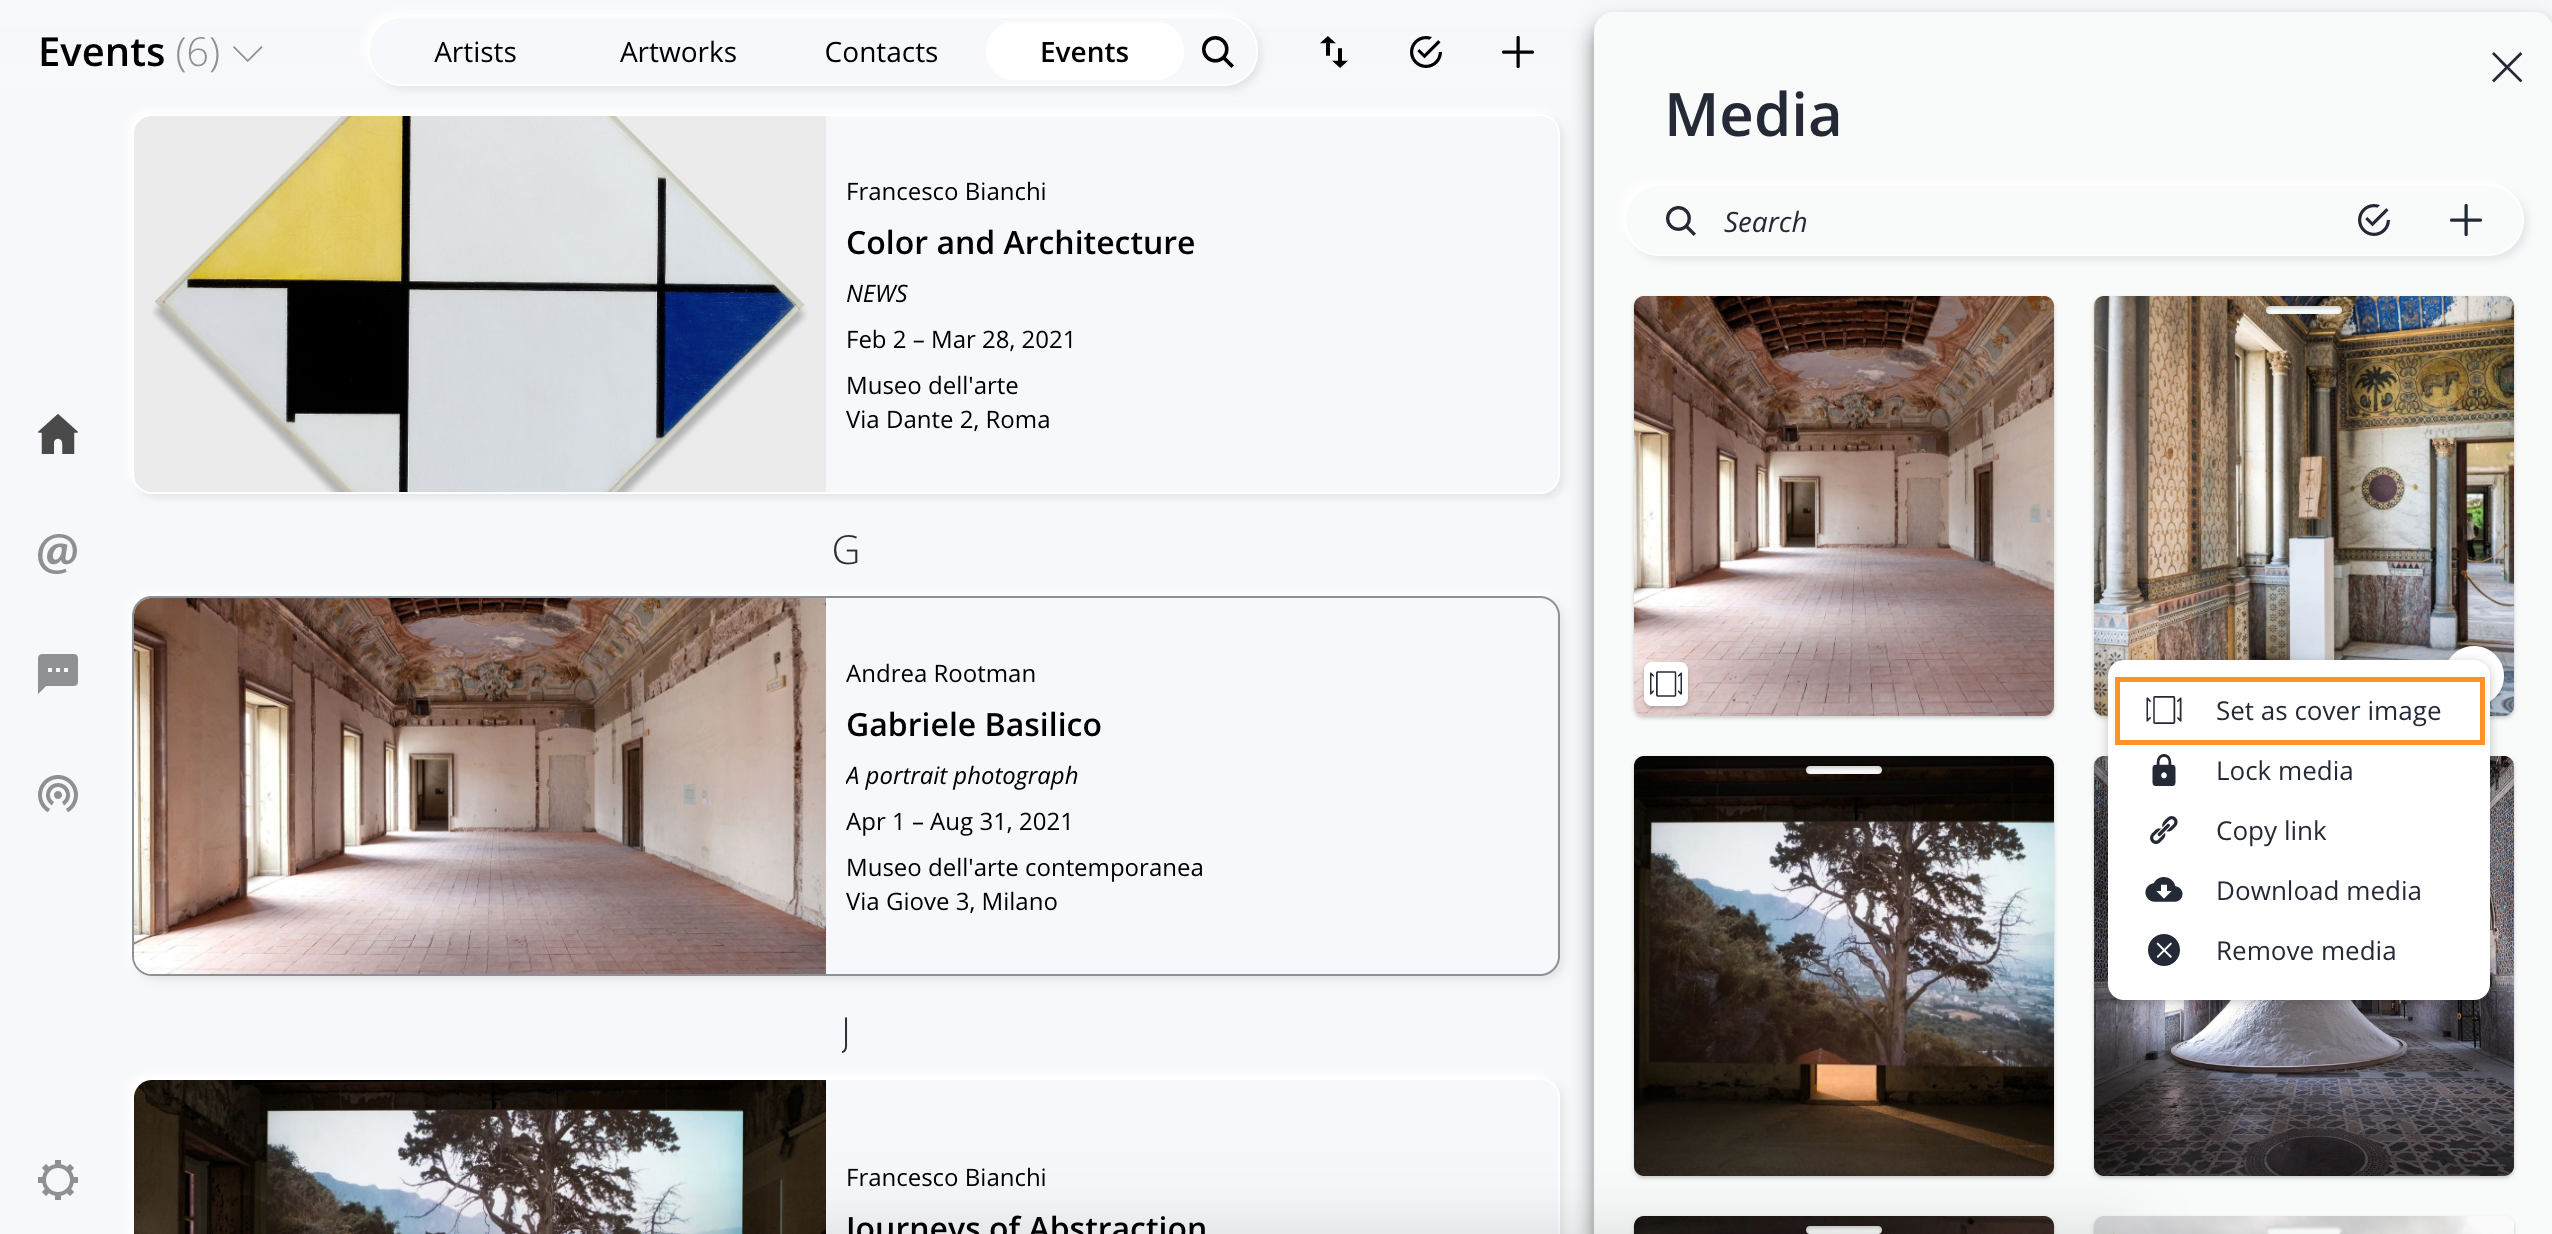Click the lock icon beside Lock media

click(x=2164, y=771)
